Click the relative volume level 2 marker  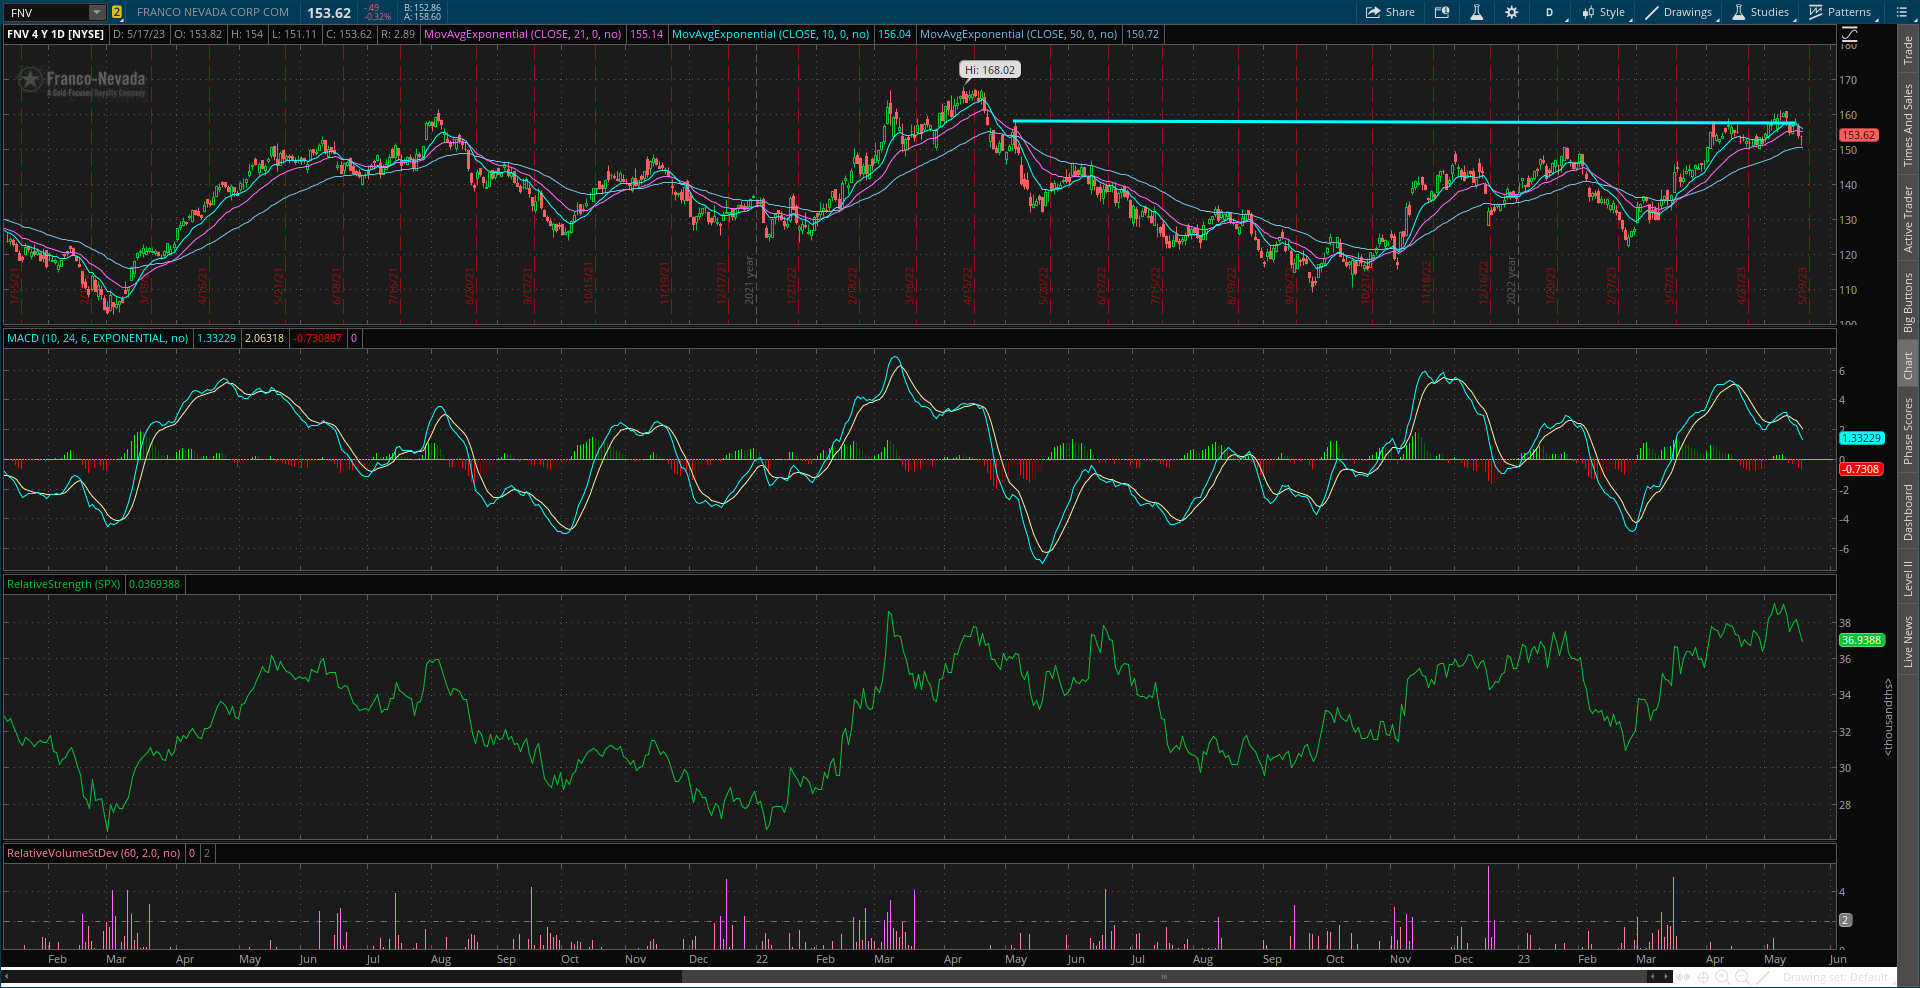(x=1846, y=920)
